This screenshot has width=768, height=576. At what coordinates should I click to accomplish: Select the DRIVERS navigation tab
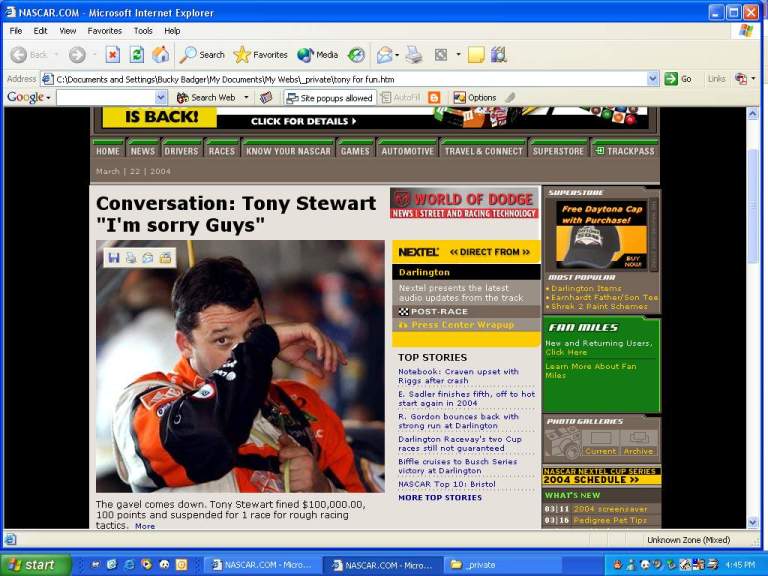181,151
